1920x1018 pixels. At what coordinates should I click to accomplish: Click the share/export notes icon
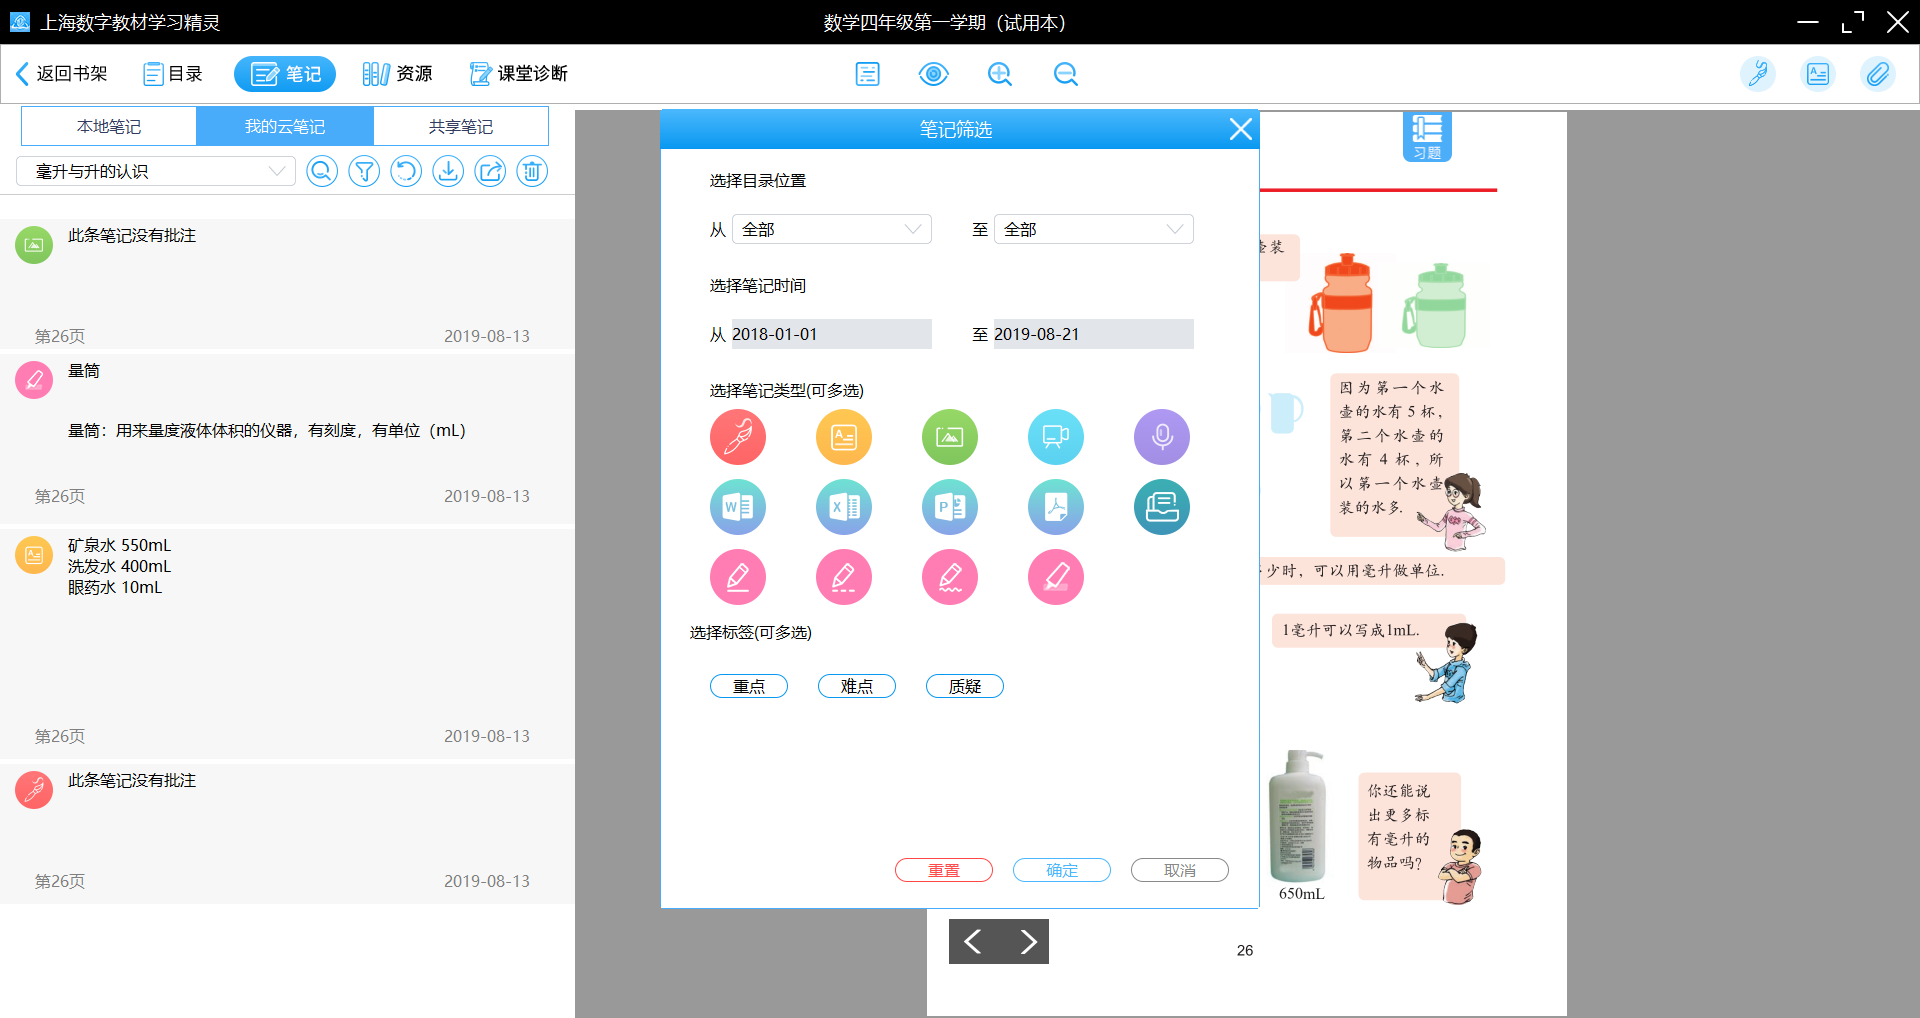tap(490, 172)
